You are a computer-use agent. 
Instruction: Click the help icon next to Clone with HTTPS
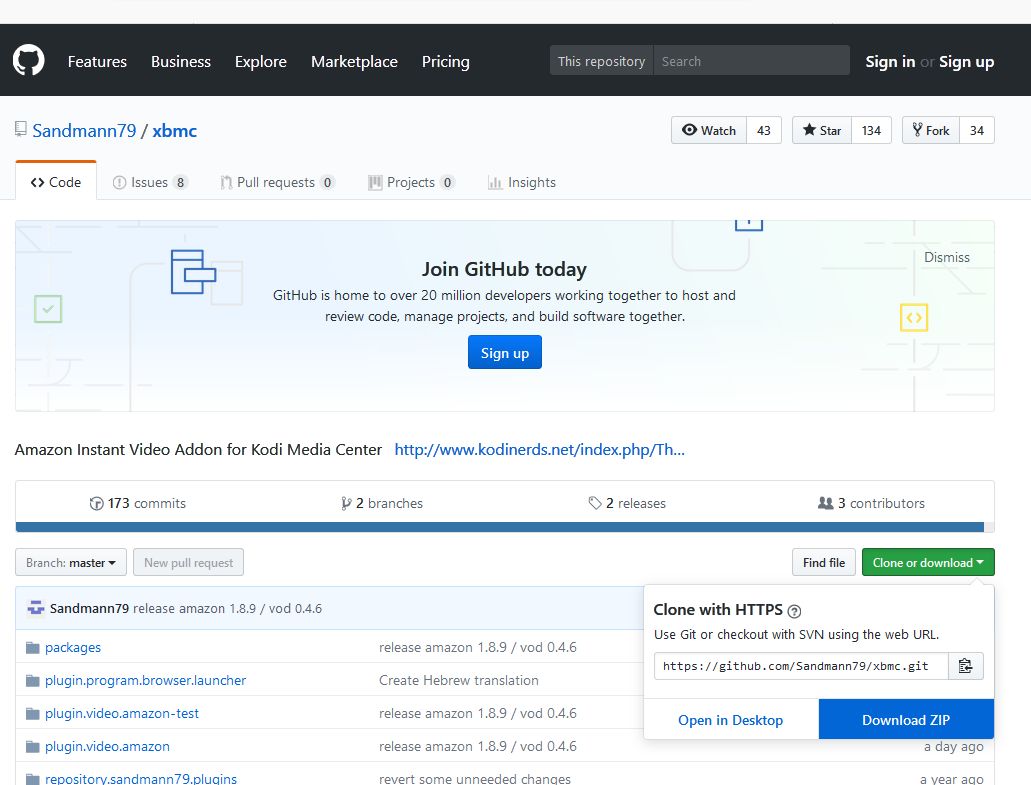[794, 611]
